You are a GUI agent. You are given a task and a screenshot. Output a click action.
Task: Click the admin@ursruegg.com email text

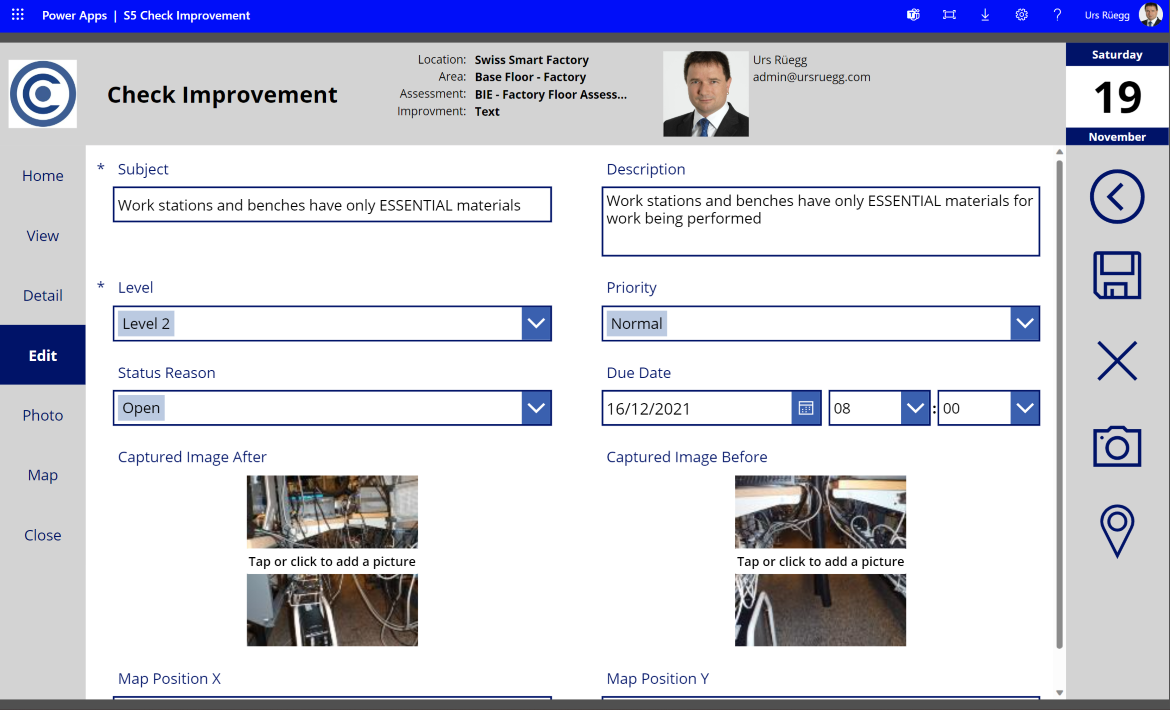click(x=812, y=77)
